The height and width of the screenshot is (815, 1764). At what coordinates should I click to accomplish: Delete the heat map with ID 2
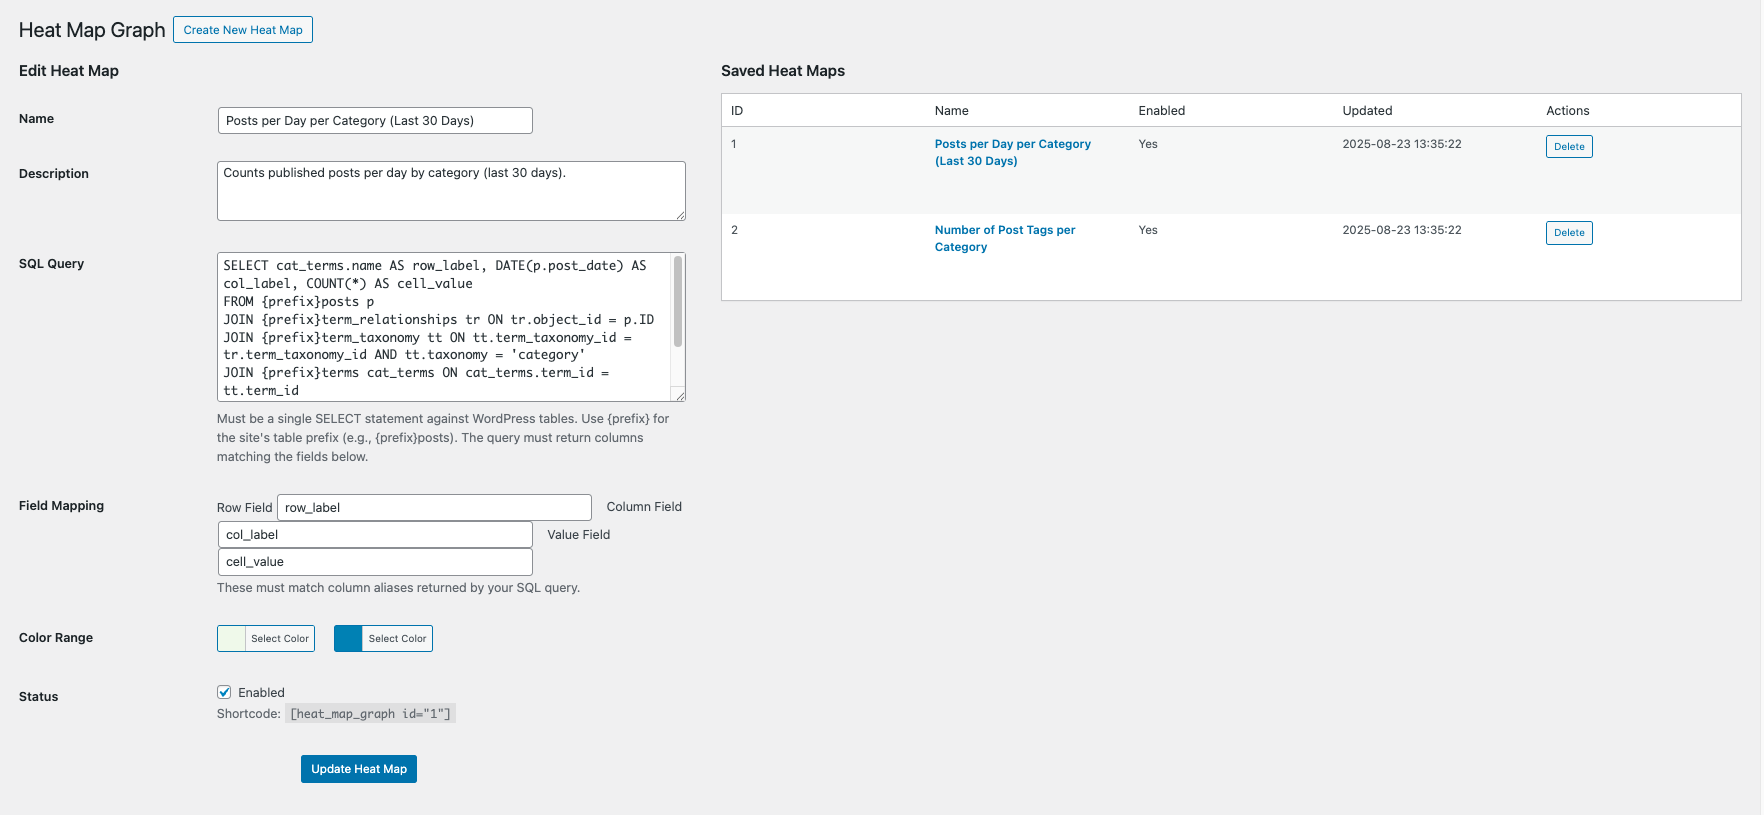(x=1568, y=233)
